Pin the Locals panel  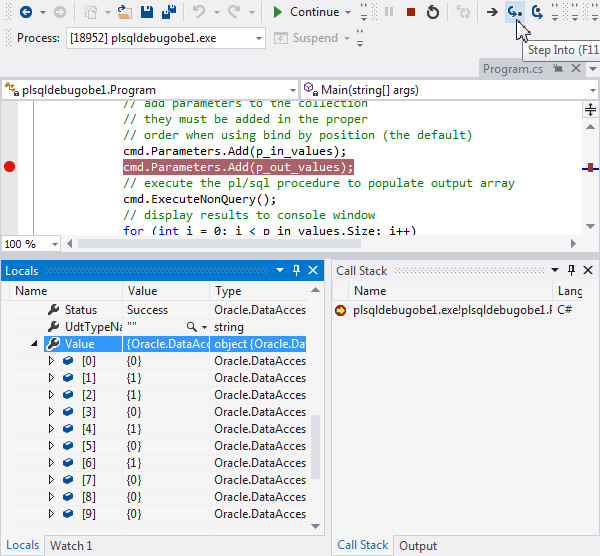click(x=296, y=271)
